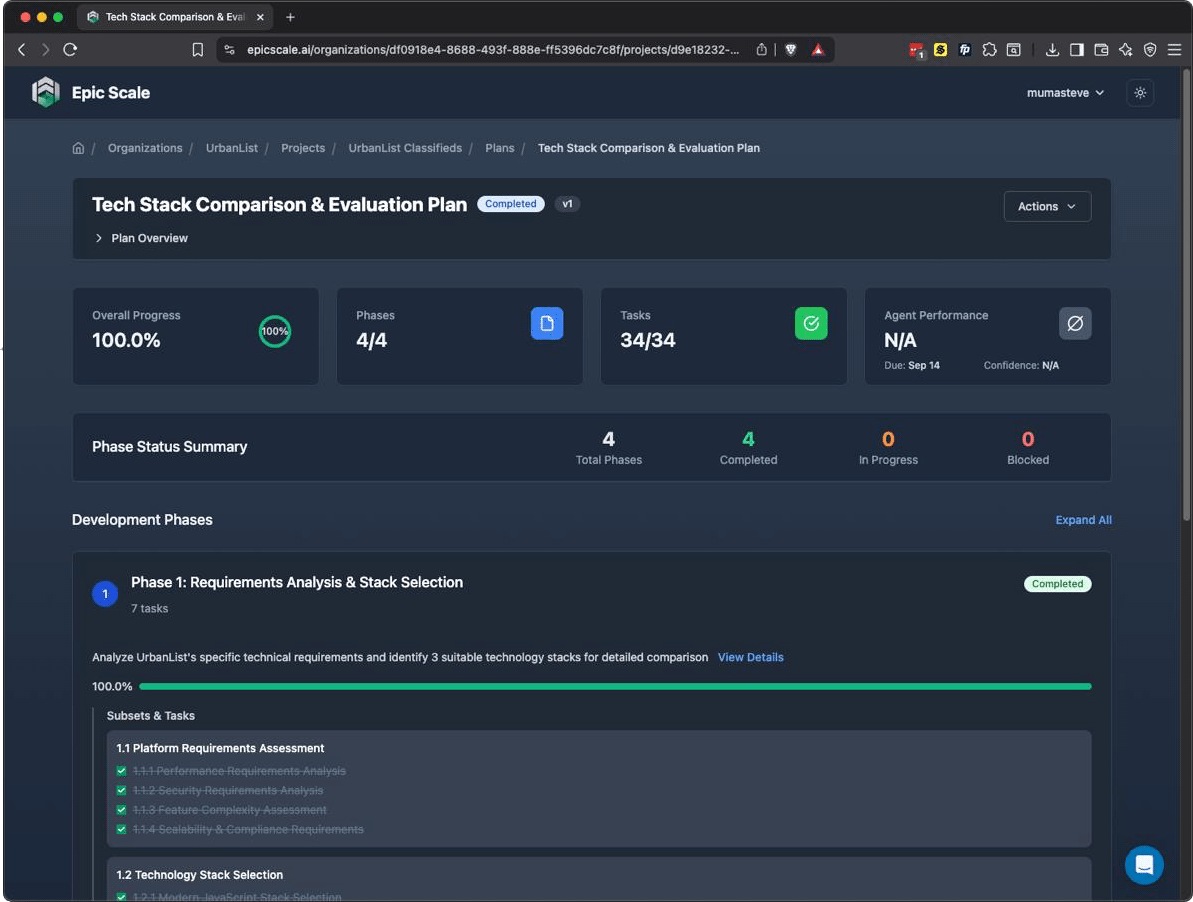
Task: Click the Tasks 34/34 value
Action: click(x=647, y=340)
